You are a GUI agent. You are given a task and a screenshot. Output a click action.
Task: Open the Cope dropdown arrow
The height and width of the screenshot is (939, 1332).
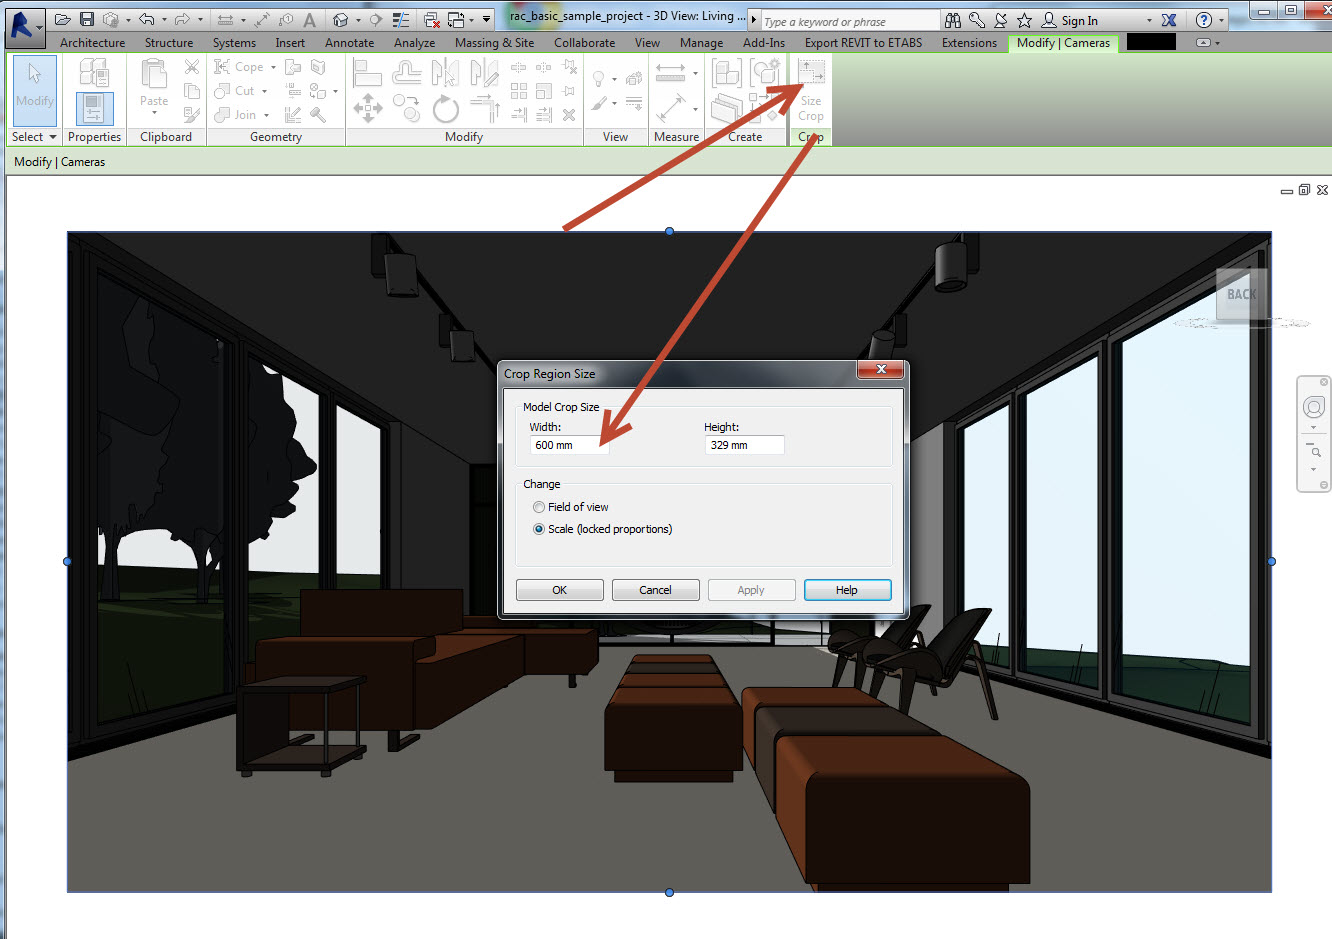click(x=271, y=66)
